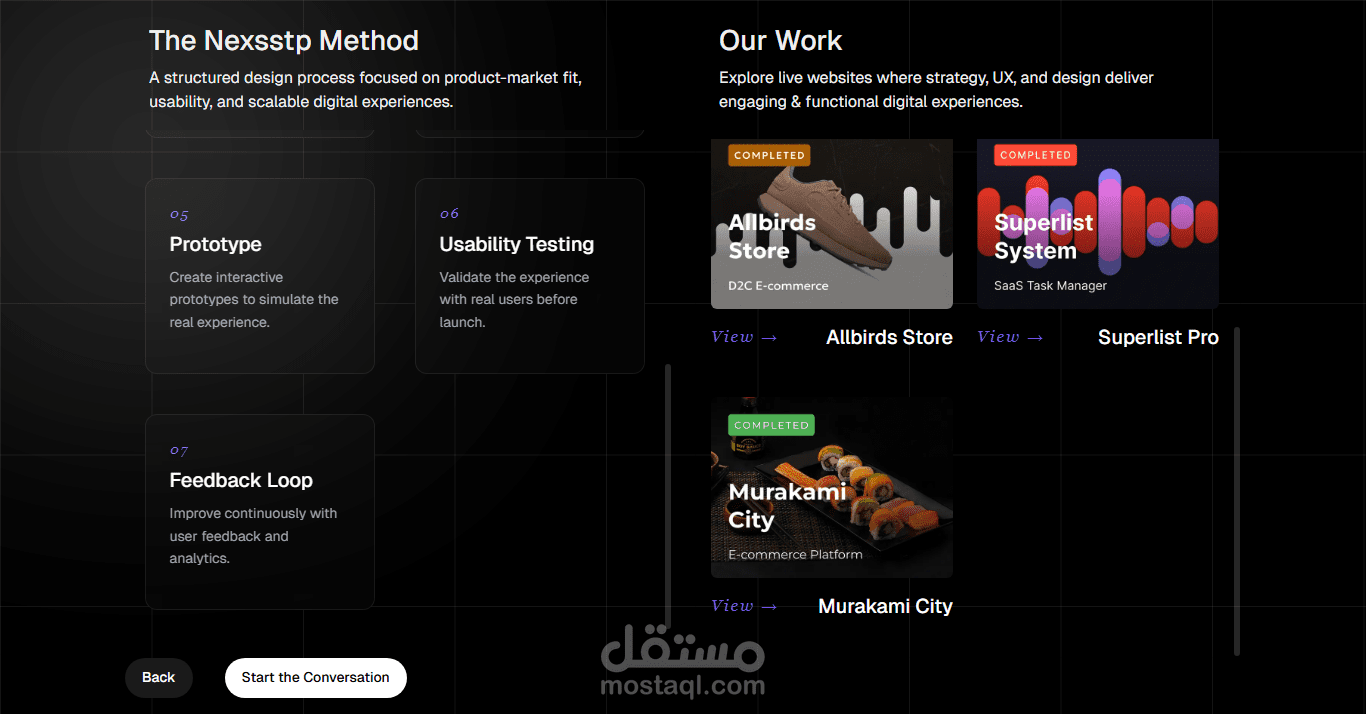Click "Validate the experience" description text
This screenshot has width=1366, height=714.
click(x=514, y=300)
